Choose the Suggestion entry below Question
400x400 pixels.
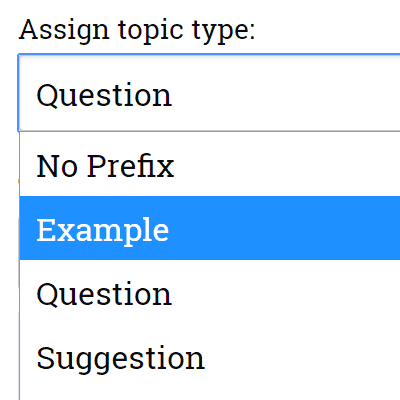pos(210,358)
